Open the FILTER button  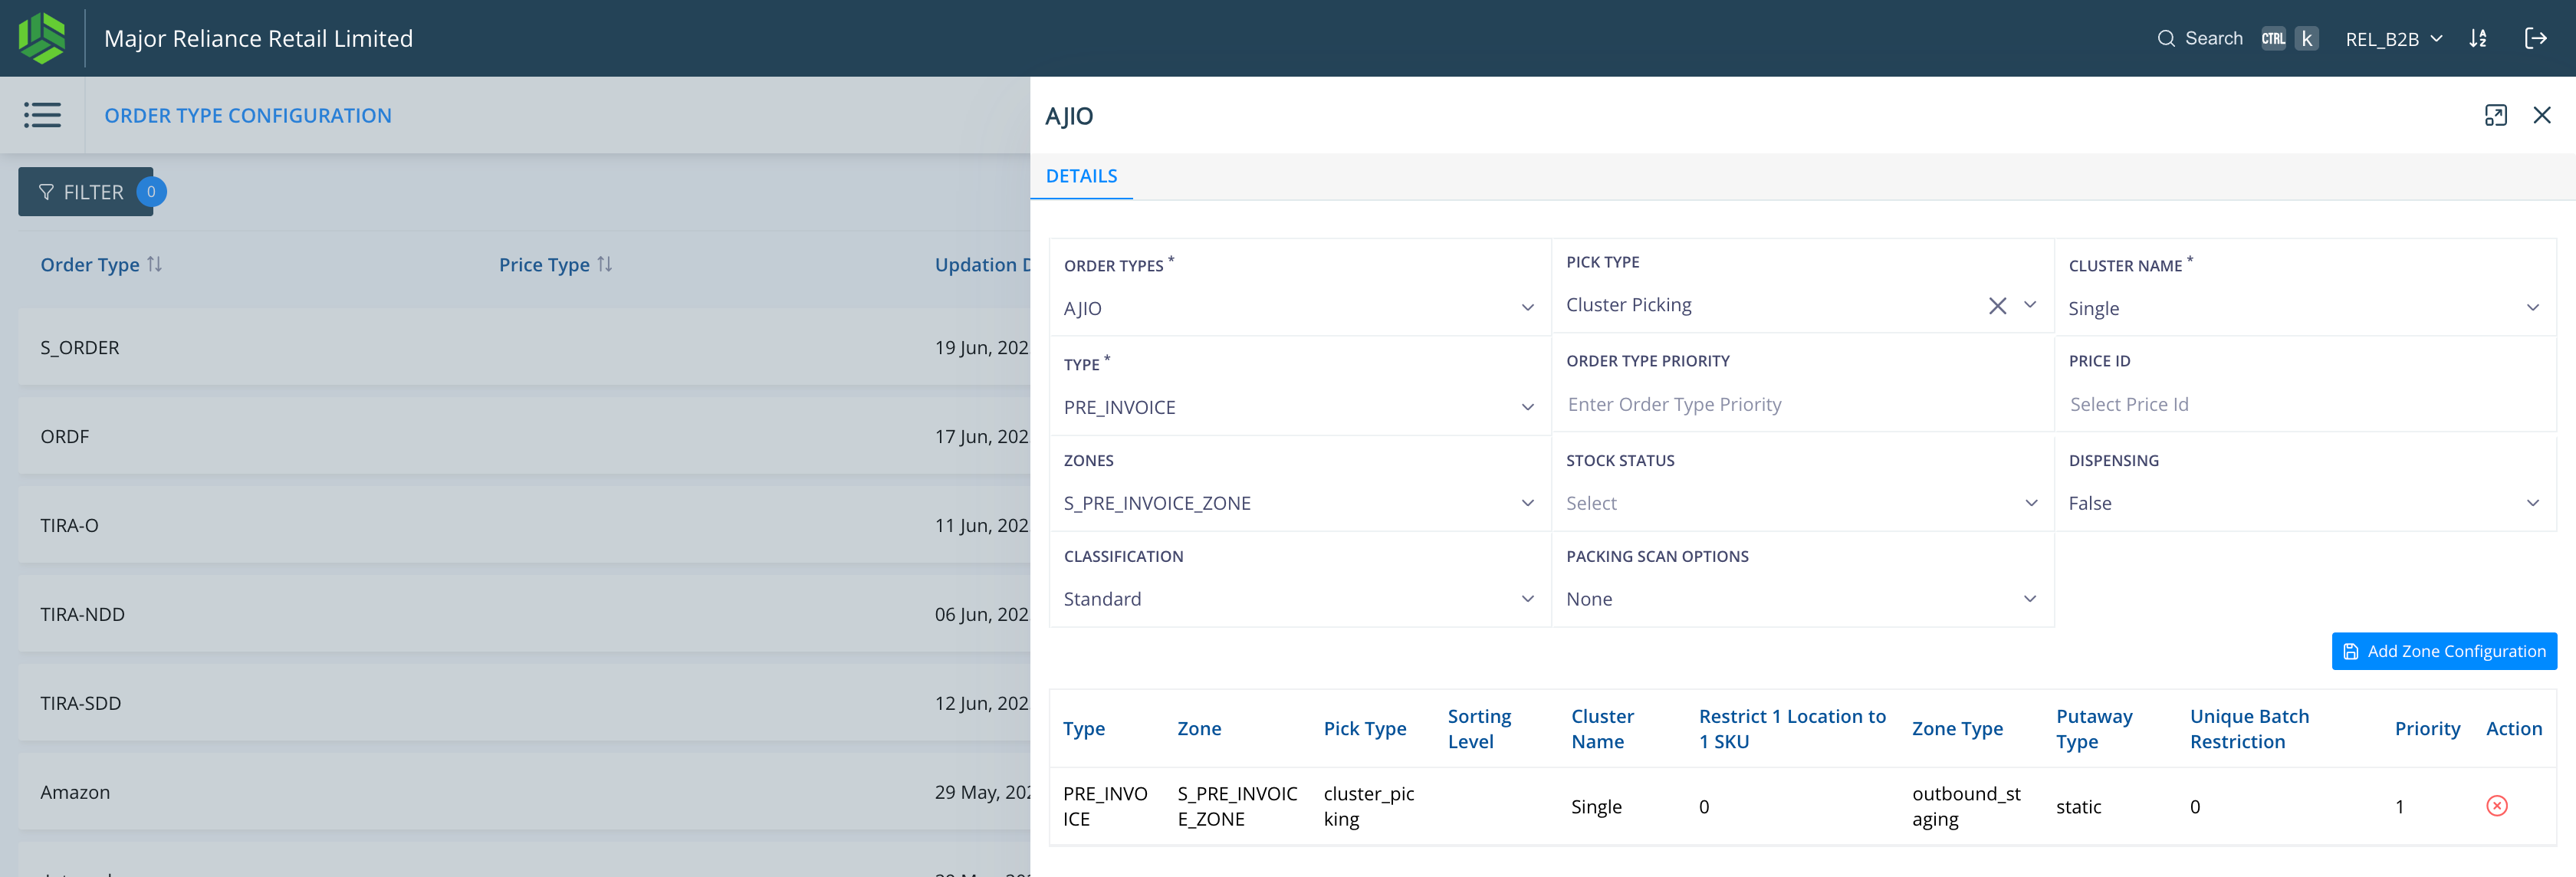[85, 192]
